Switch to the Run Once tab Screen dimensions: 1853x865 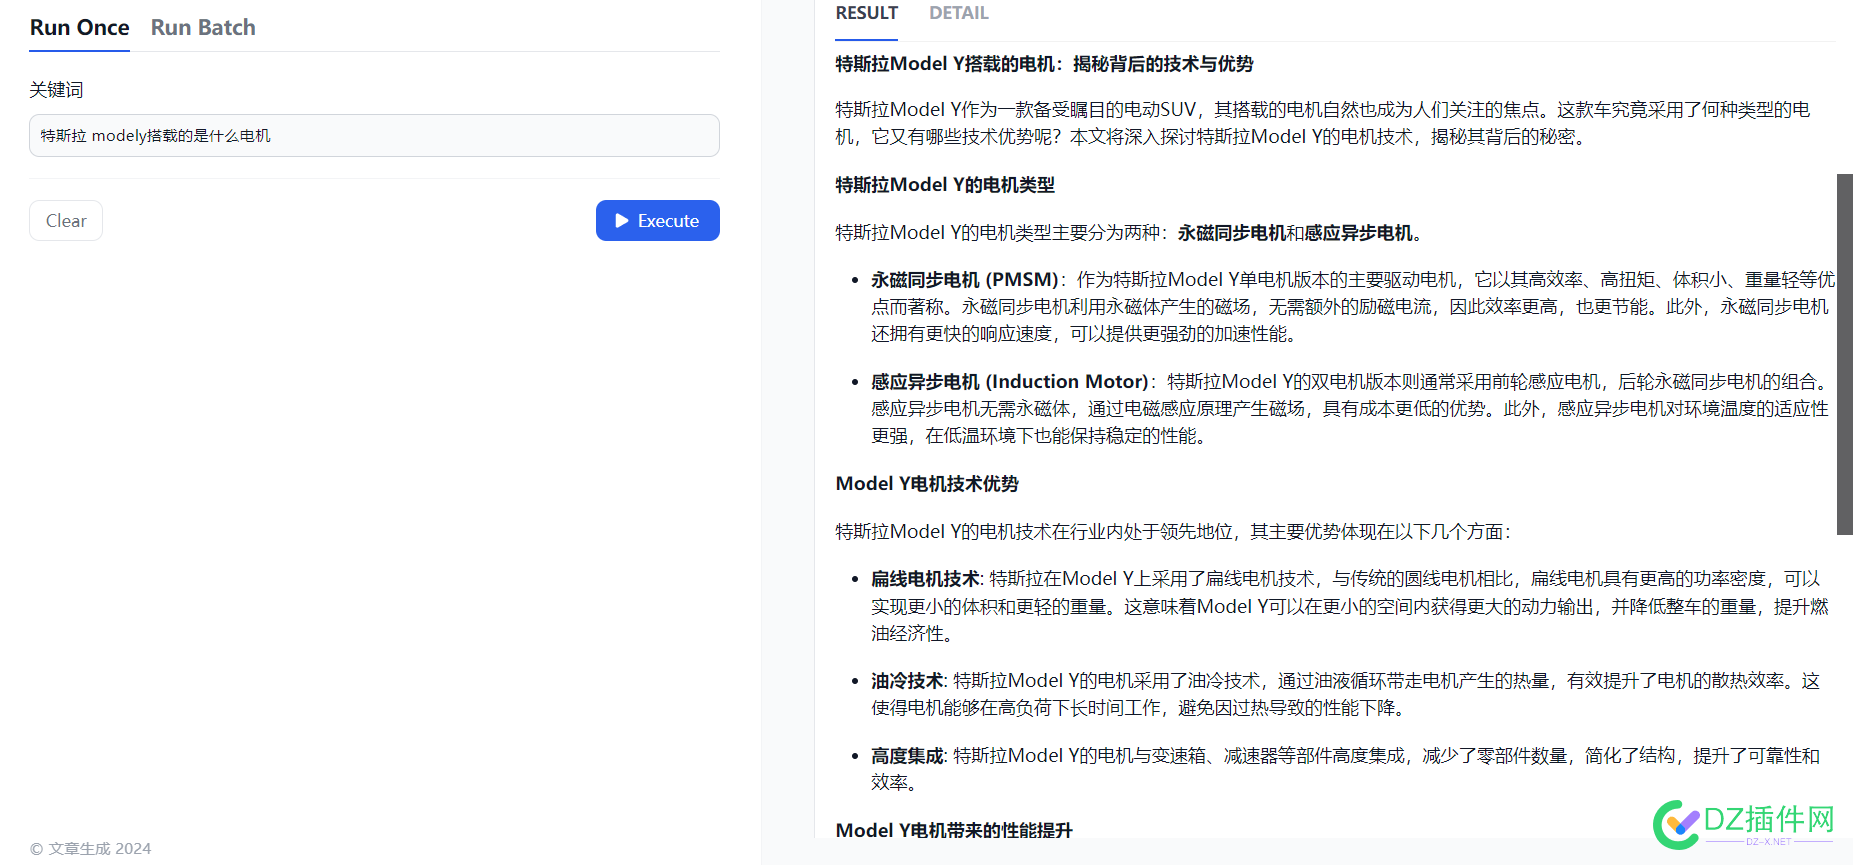point(80,27)
